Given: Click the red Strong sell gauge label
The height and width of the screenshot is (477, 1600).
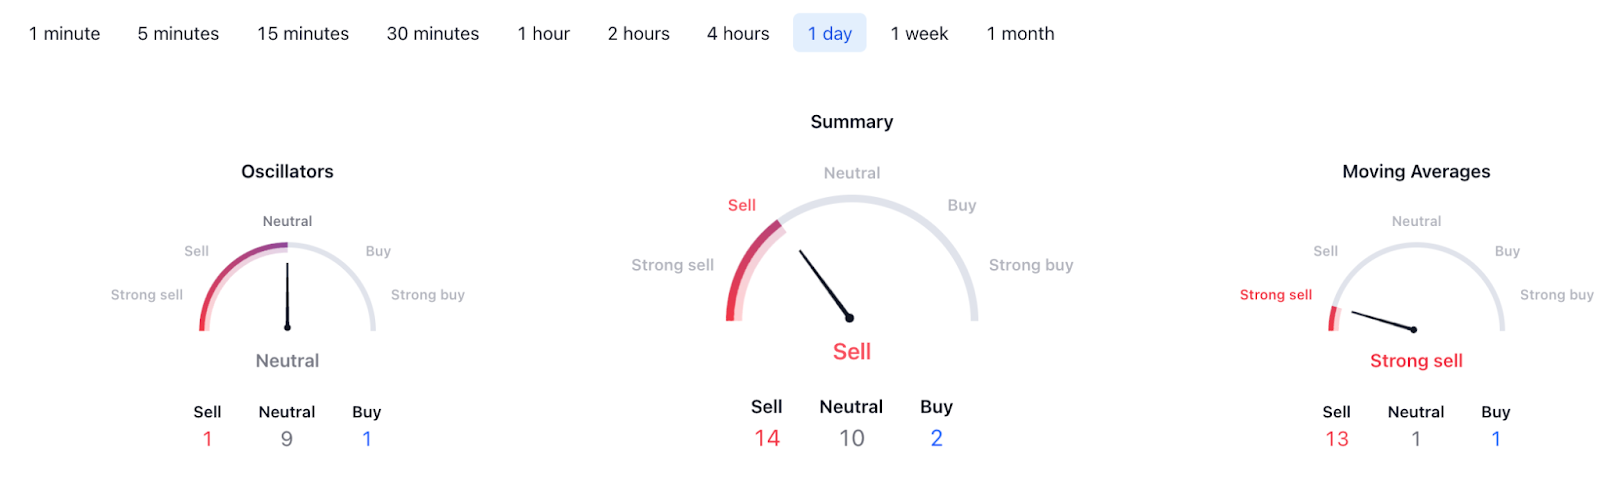Looking at the screenshot, I should (1275, 295).
